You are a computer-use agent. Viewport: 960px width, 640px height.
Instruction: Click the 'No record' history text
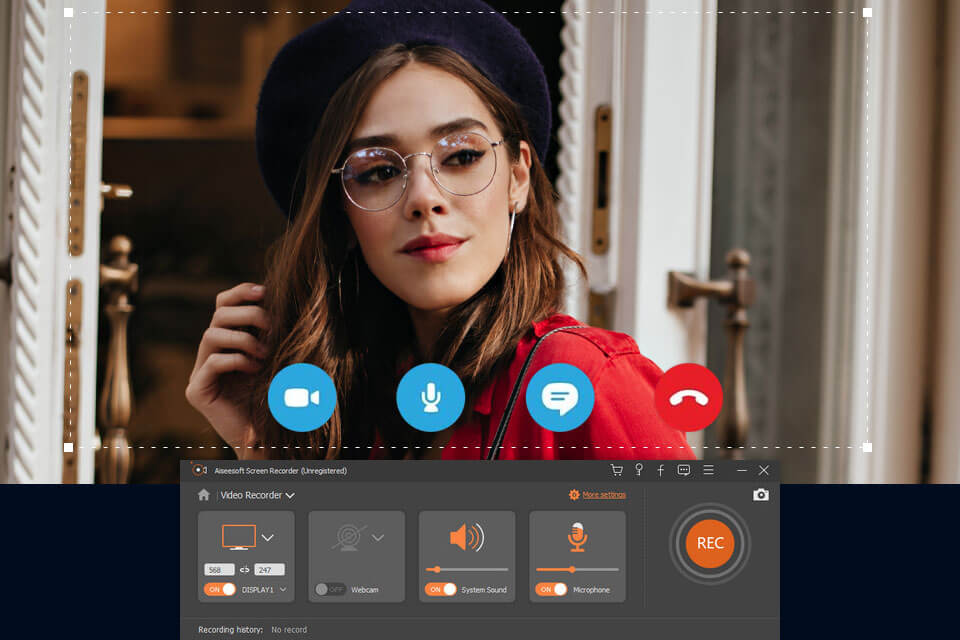pyautogui.click(x=289, y=630)
